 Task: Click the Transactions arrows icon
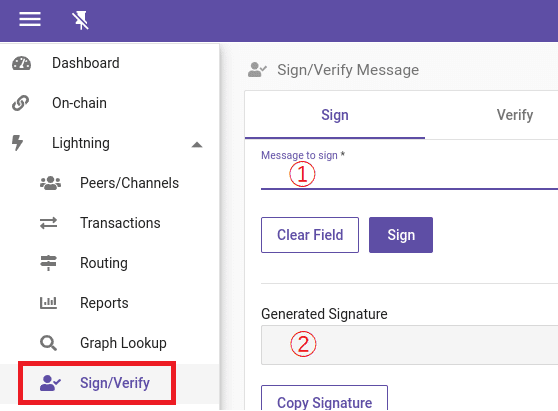coord(48,223)
